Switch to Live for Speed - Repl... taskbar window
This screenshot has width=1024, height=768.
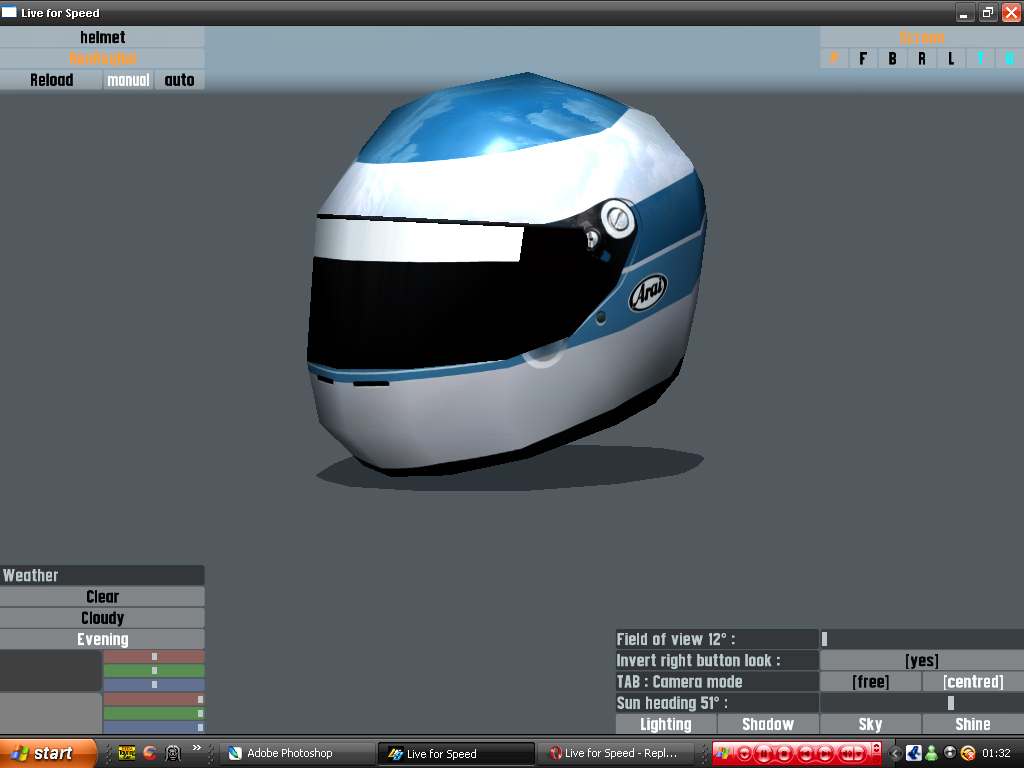tap(616, 753)
